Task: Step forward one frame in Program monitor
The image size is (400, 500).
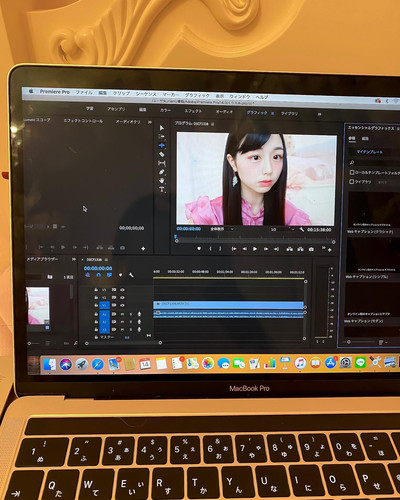Action: pyautogui.click(x=266, y=249)
